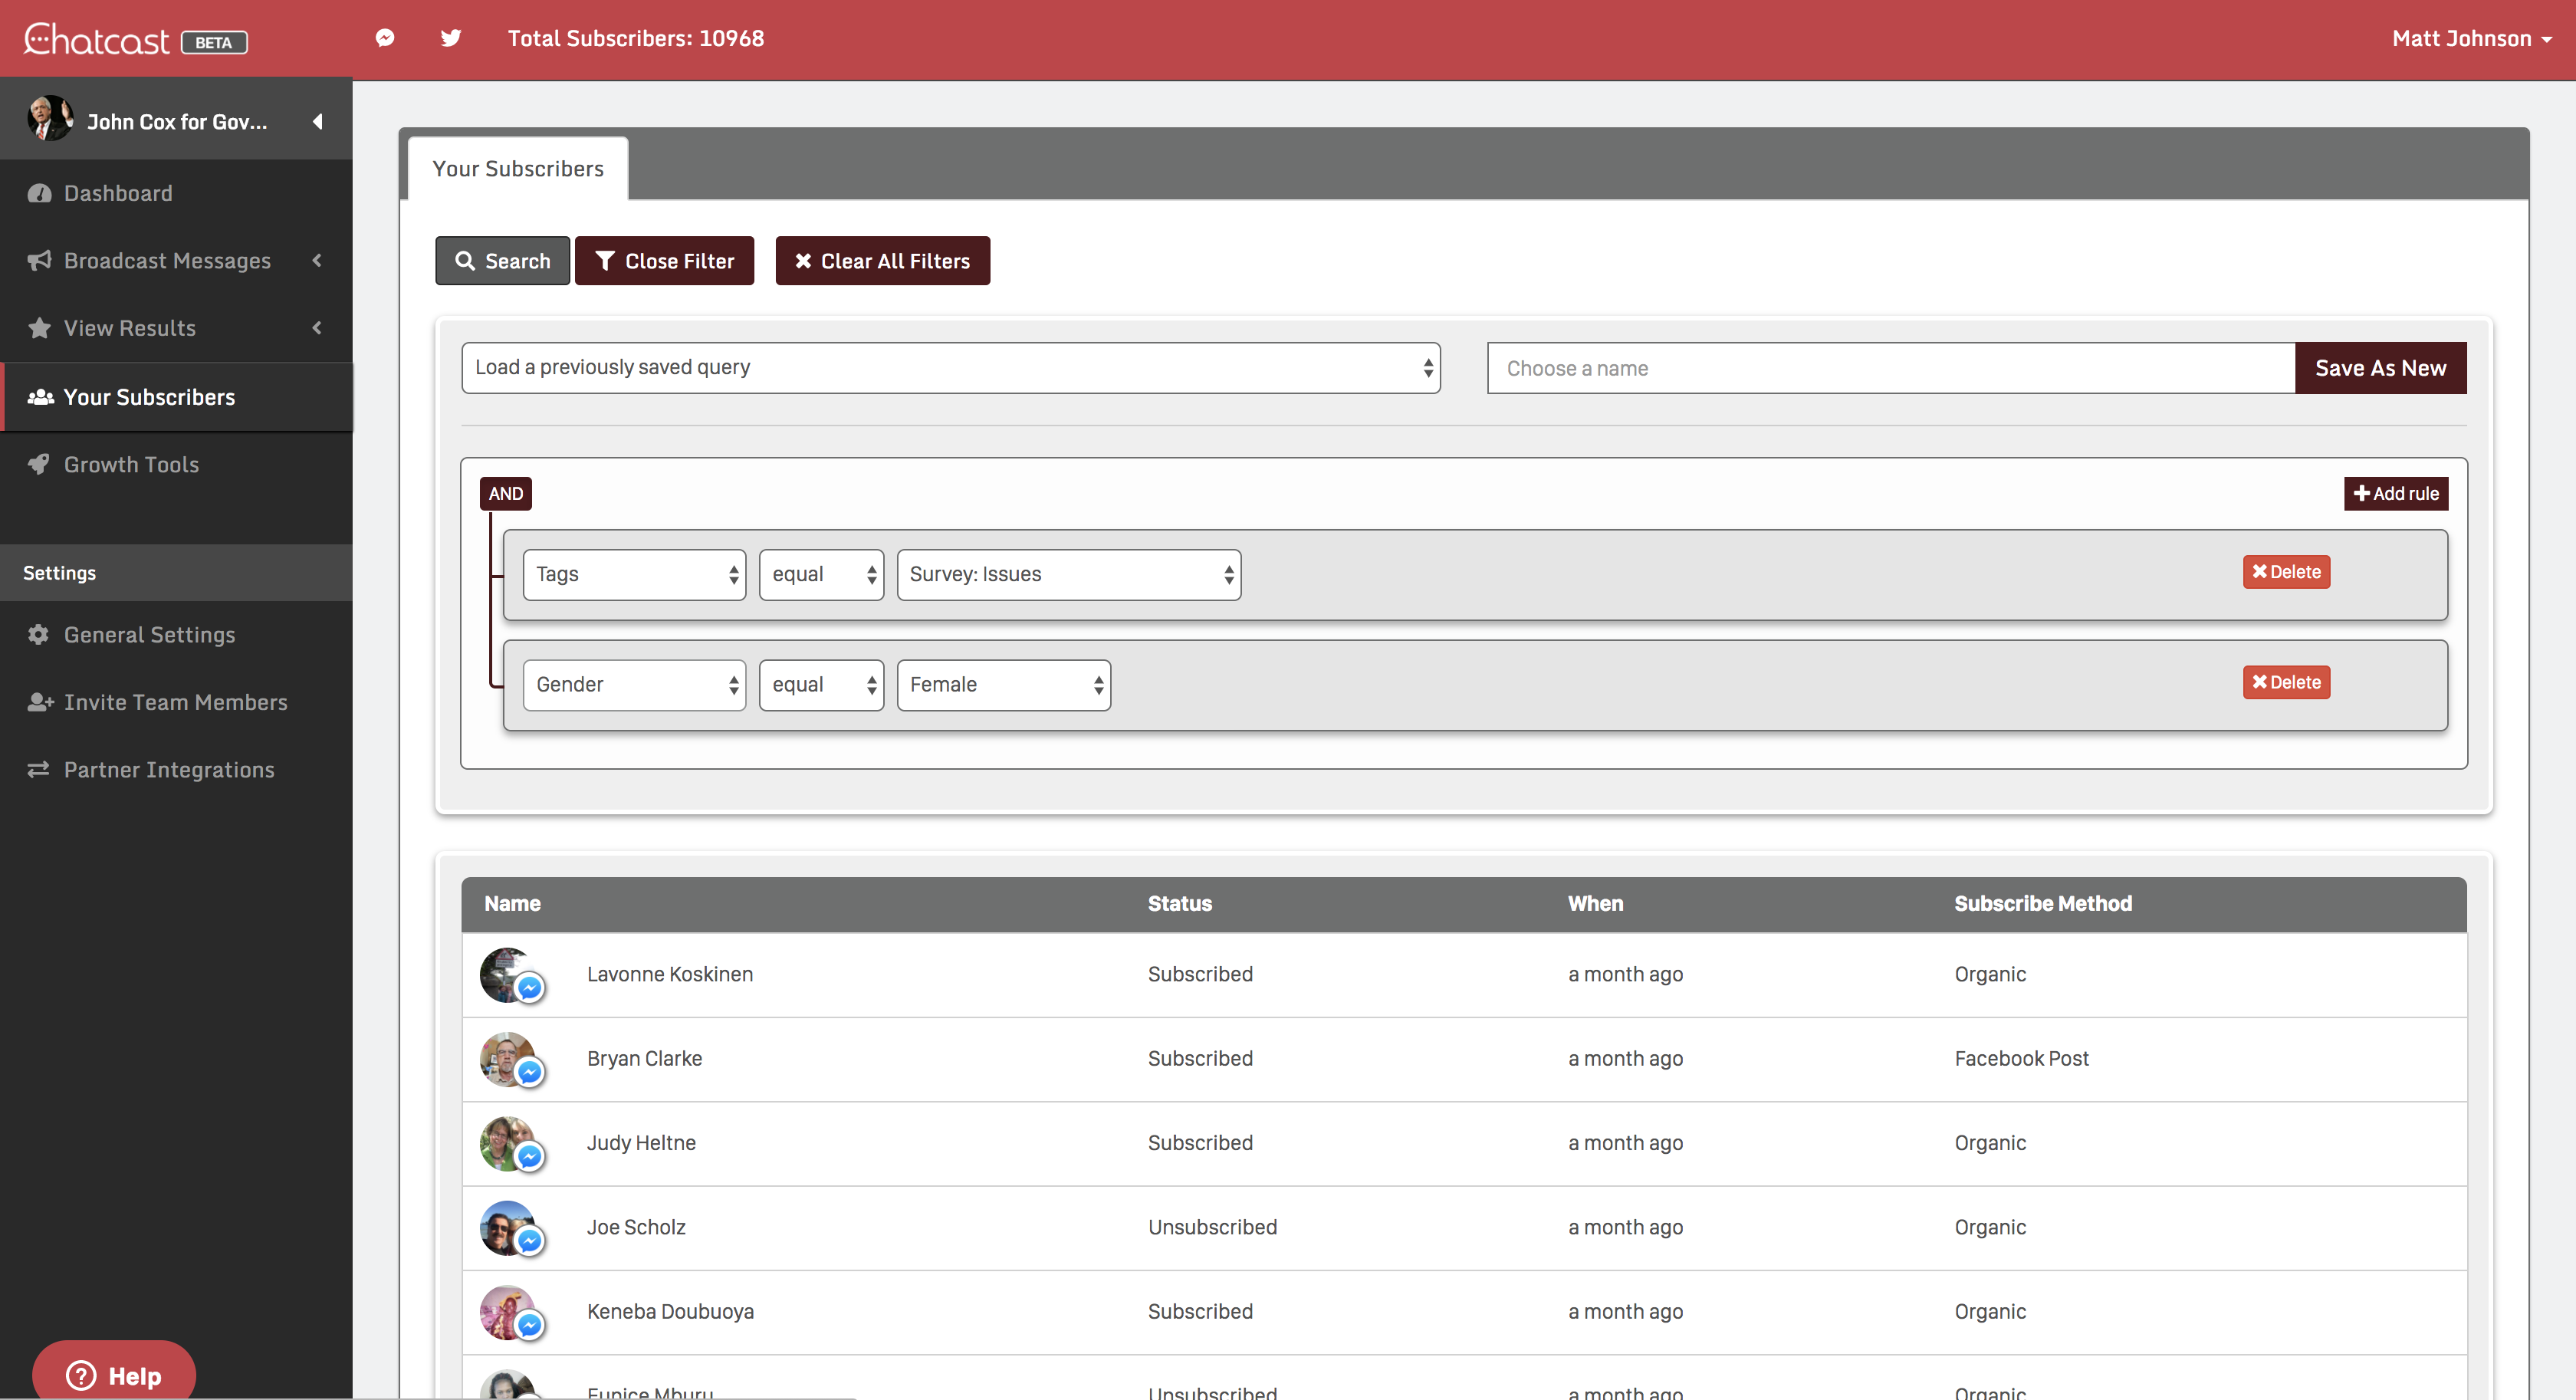Collapse sidebar with the John Cox arrow
2576x1400 pixels.
317,121
